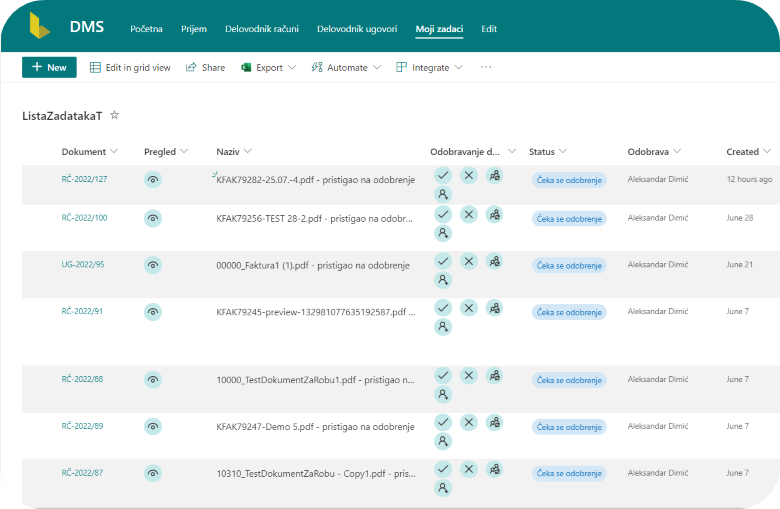This screenshot has width=780, height=509.
Task: Click the reject X icon for RČ-2022/100
Action: click(x=469, y=214)
